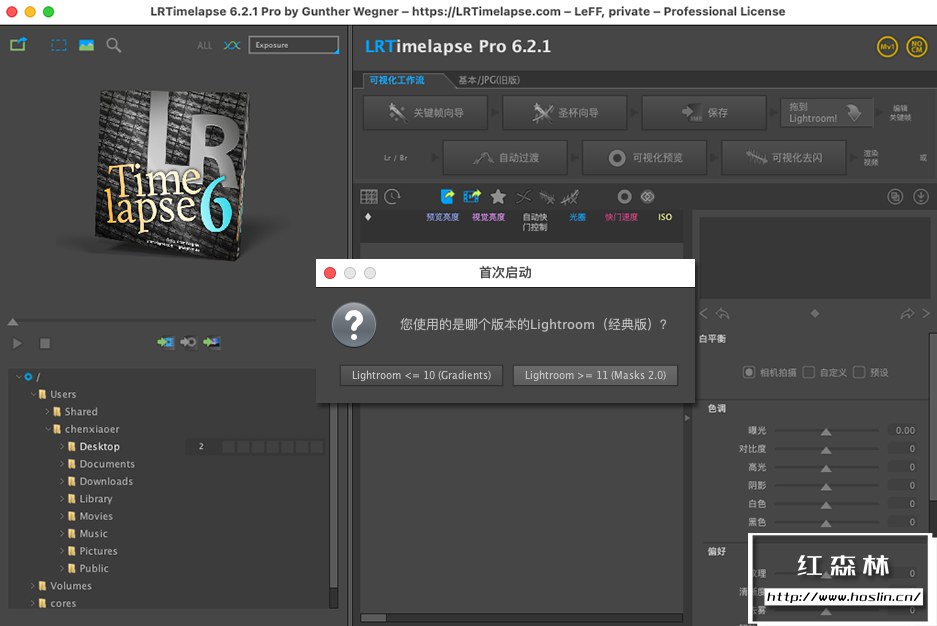937x626 pixels.
Task: Click the 曝光 value field 0.00
Action: (904, 431)
